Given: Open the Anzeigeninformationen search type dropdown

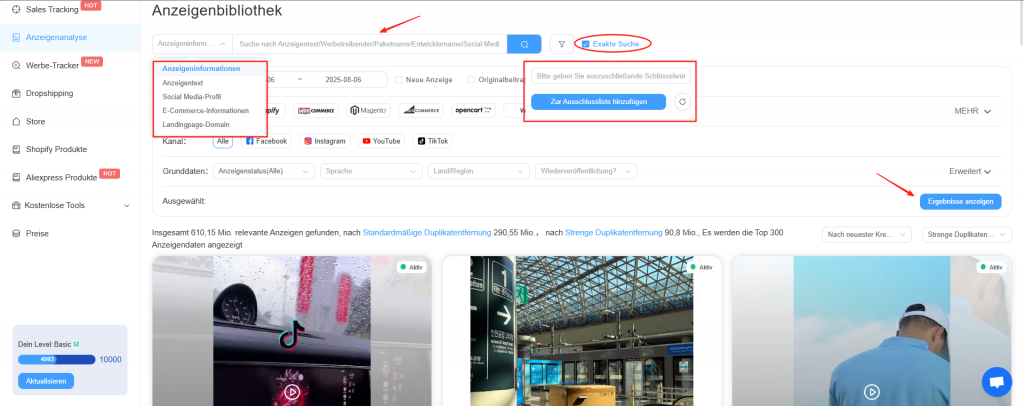Looking at the screenshot, I should (x=192, y=44).
